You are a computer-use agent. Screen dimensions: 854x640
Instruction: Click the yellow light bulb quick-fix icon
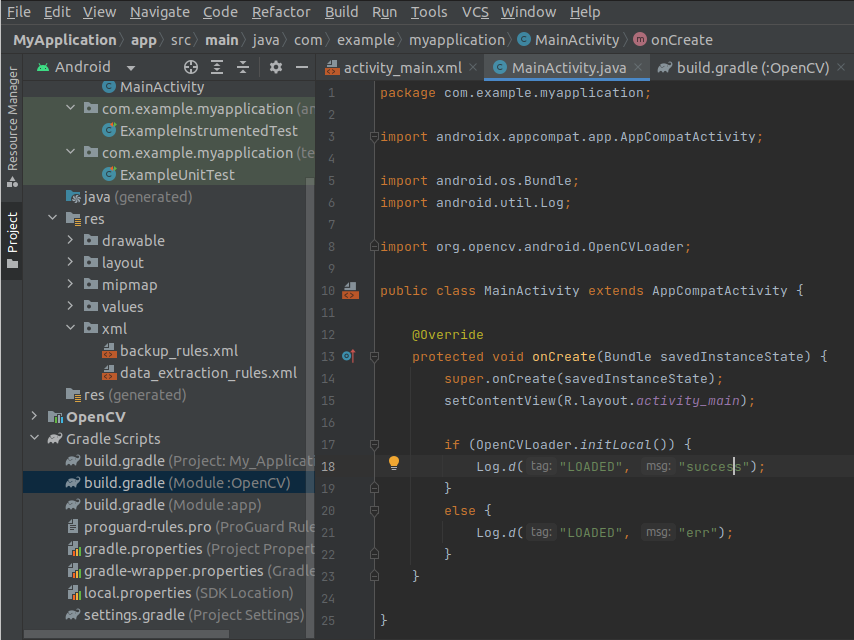pos(394,464)
